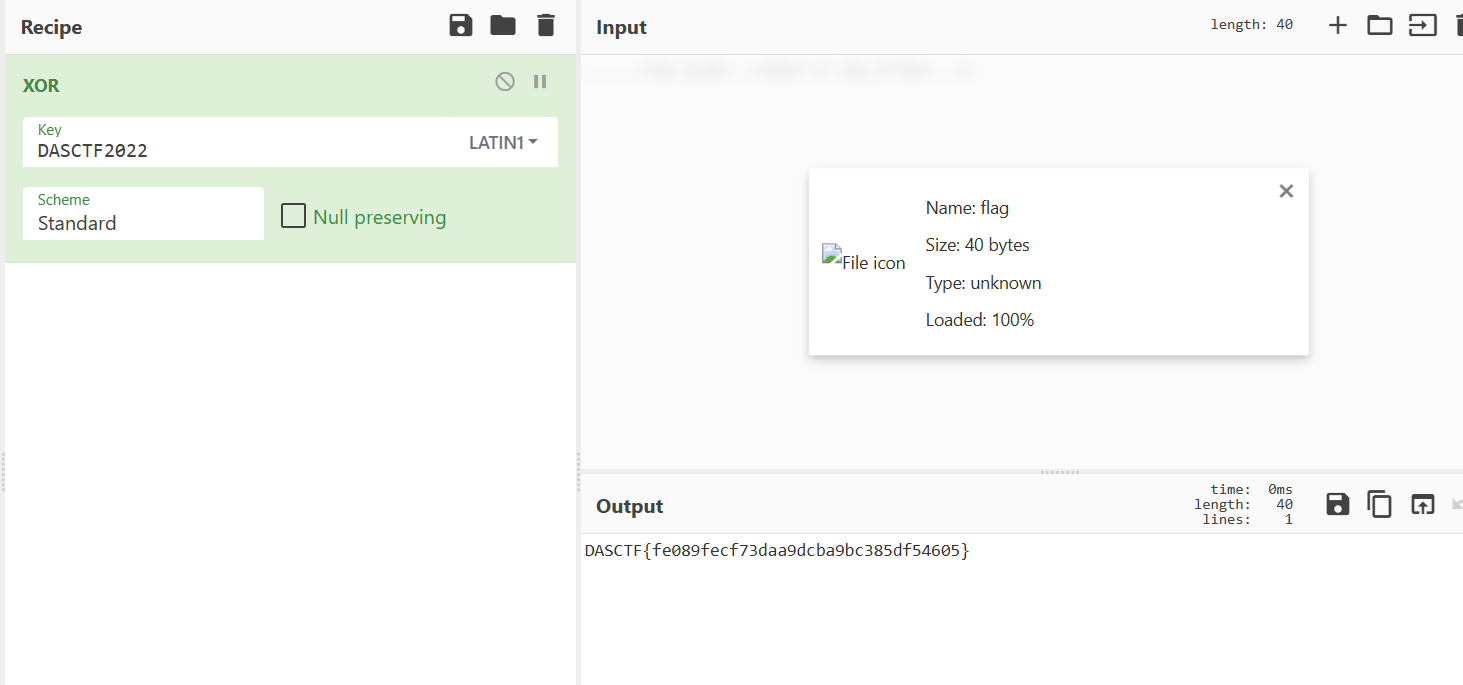
Task: Click the input length: 40 indicator
Action: coord(1252,24)
